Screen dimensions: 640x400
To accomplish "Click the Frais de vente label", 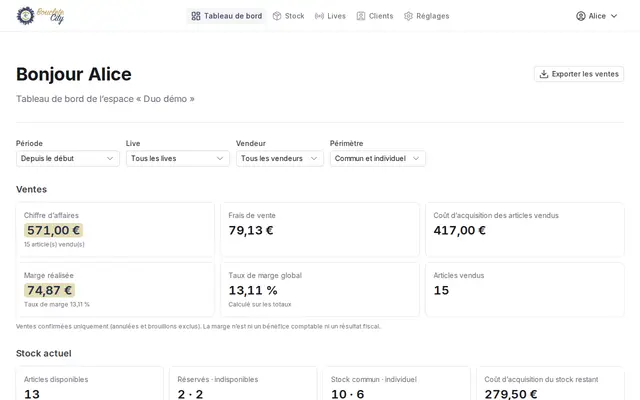I will [252, 215].
